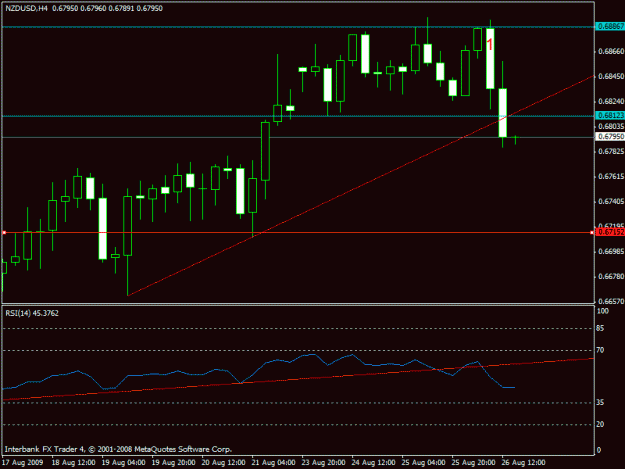This screenshot has height=469, width=625.
Task: Click the large white candle marked with the red 1
Action: coord(490,58)
